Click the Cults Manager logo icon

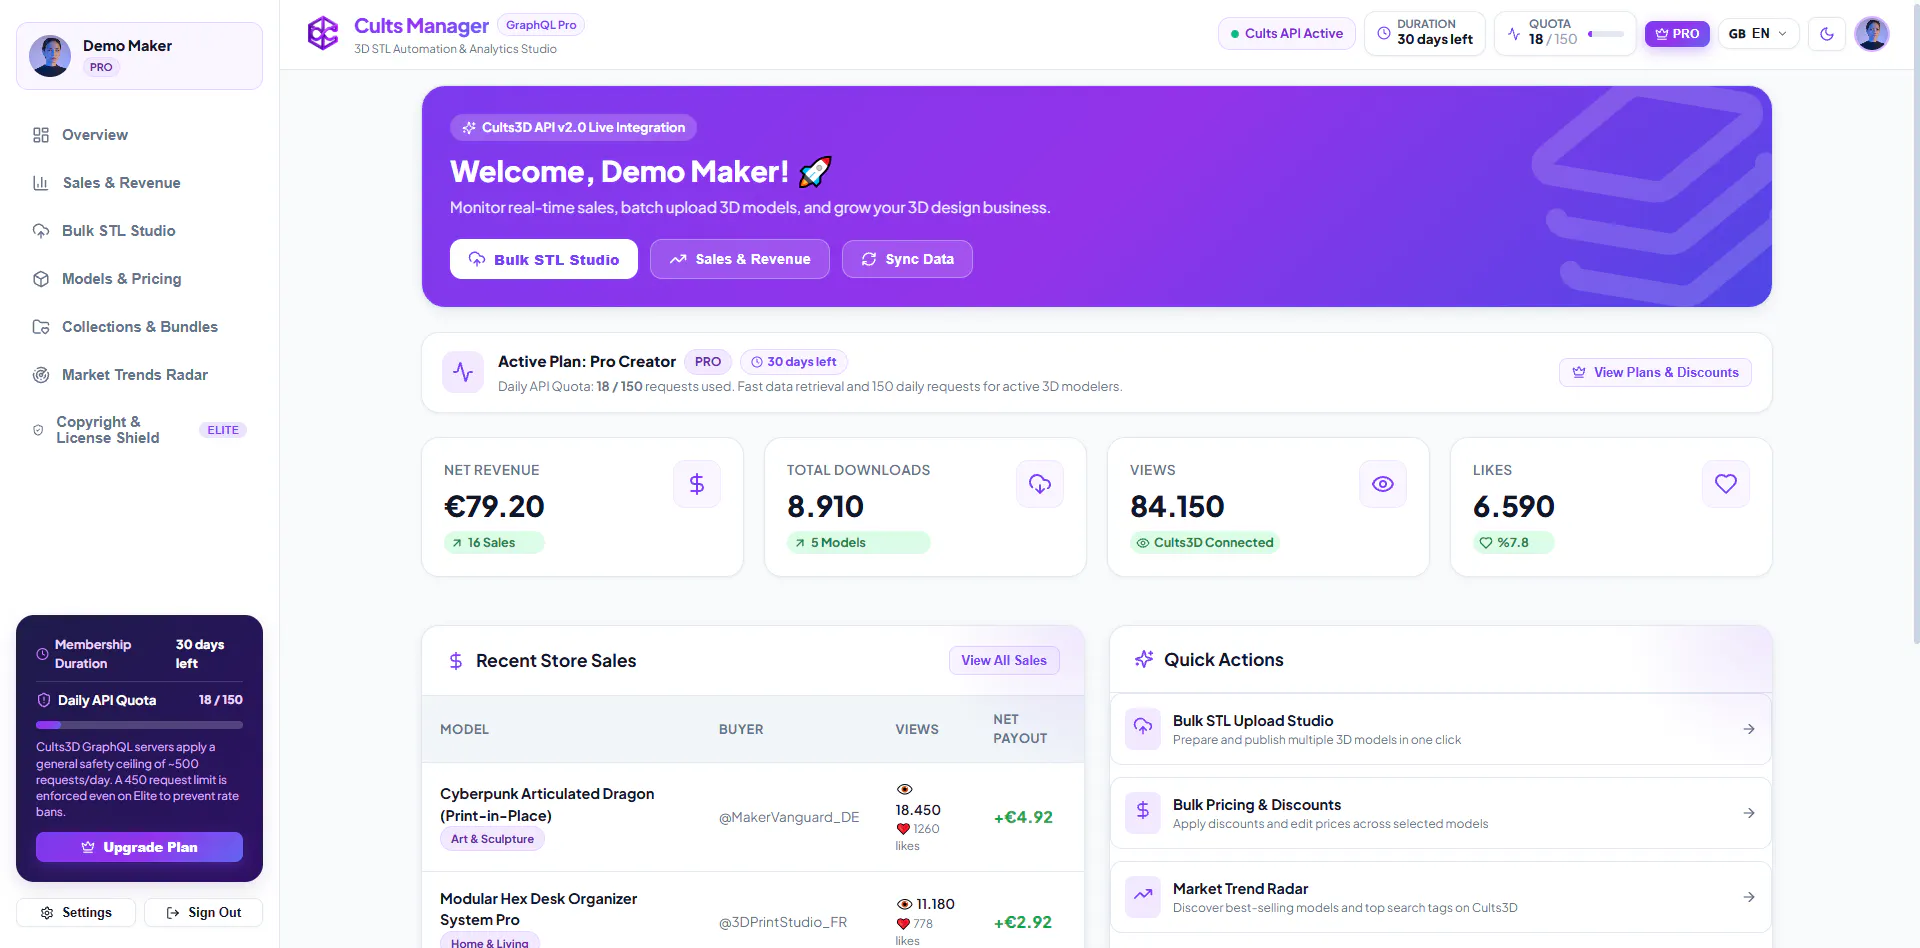[x=323, y=33]
